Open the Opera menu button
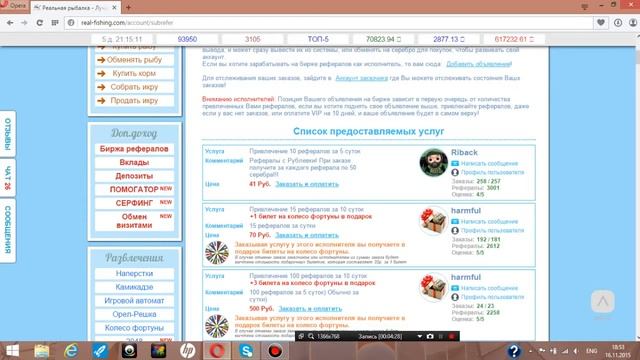This screenshot has height=360, width=640. point(14,6)
